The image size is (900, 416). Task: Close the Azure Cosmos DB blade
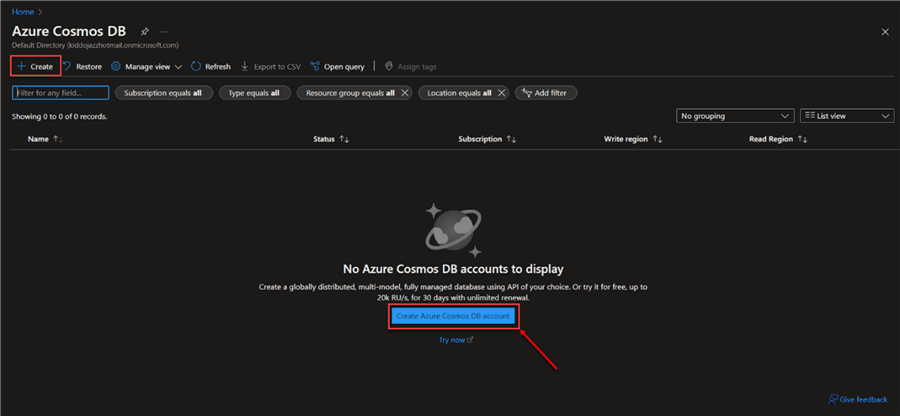point(885,32)
